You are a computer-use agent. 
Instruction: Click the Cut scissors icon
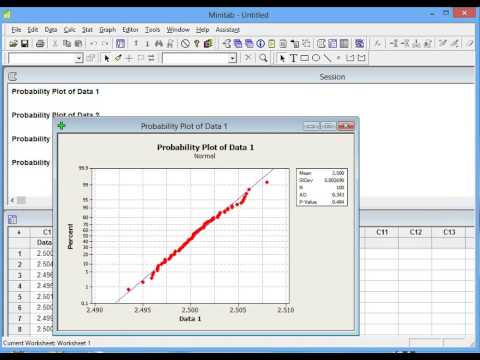click(x=55, y=43)
